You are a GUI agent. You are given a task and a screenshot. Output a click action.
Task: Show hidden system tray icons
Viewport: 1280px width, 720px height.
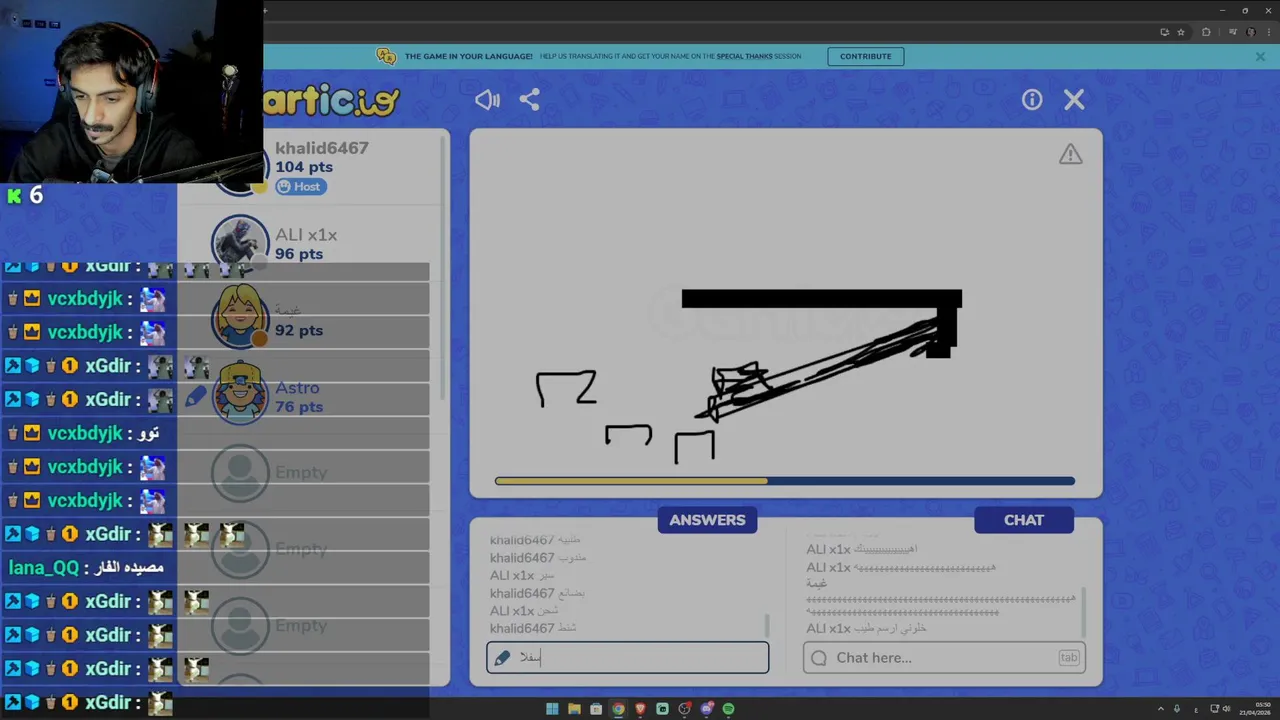pyautogui.click(x=1161, y=709)
